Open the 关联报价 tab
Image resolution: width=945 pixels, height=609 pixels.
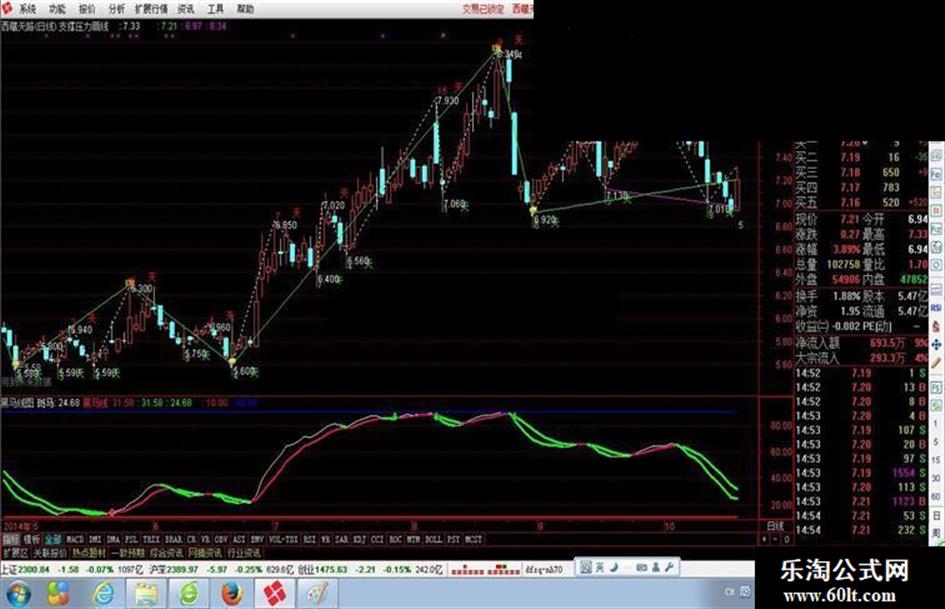(49, 553)
